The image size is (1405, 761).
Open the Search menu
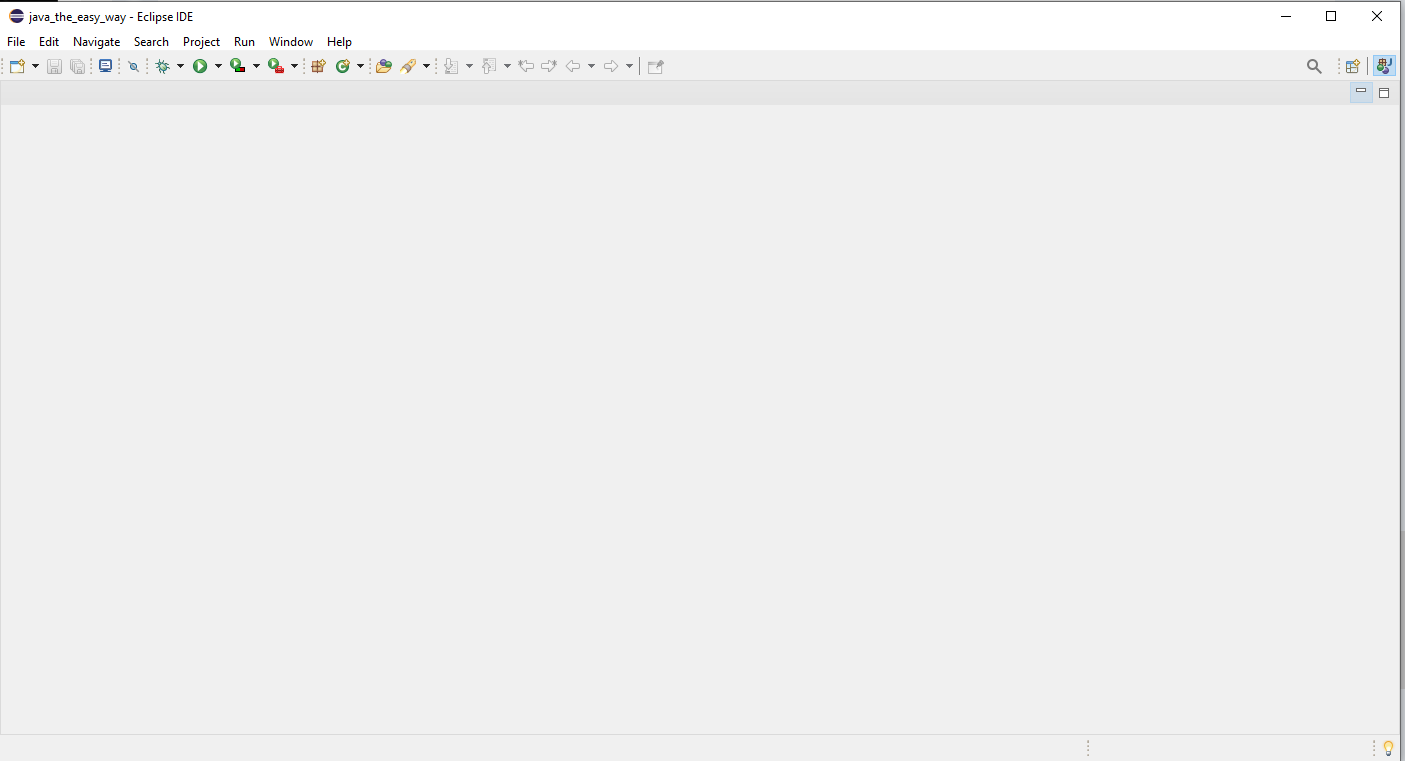point(151,42)
